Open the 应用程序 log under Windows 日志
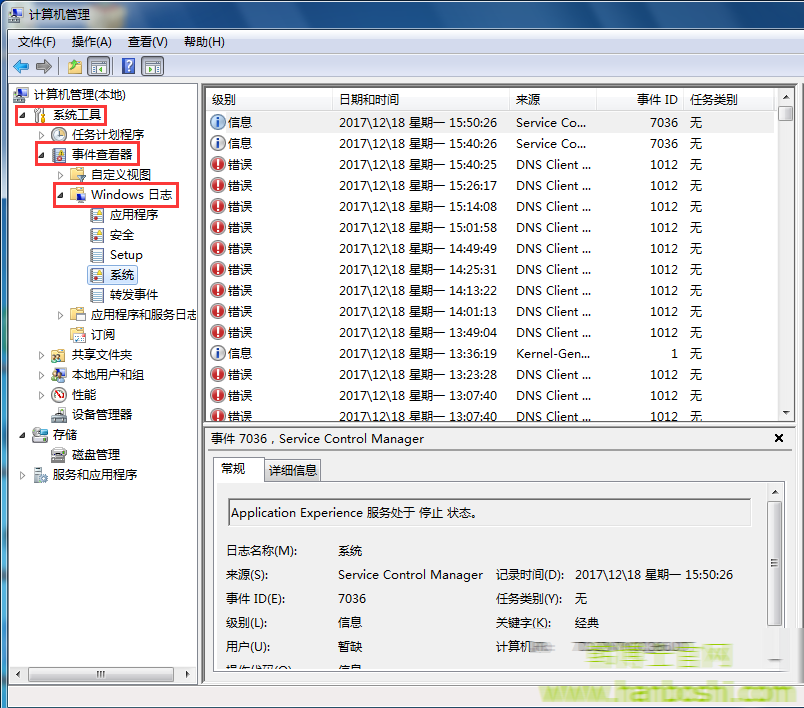This screenshot has width=804, height=708. pyautogui.click(x=133, y=215)
